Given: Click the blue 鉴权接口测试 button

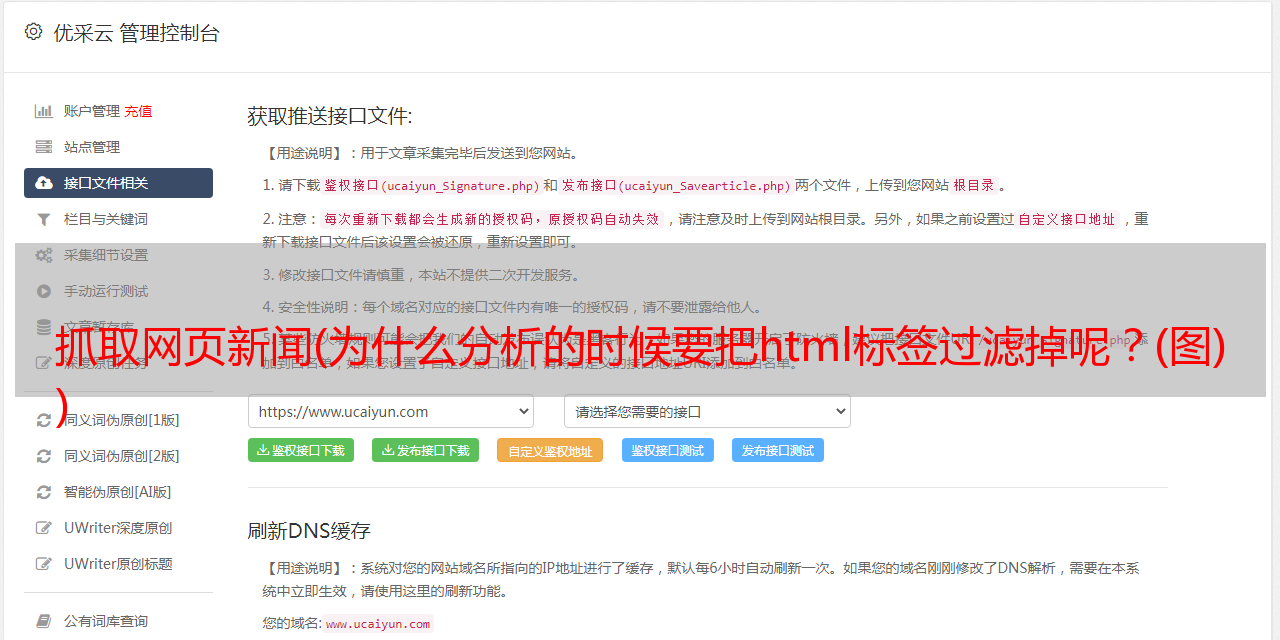Looking at the screenshot, I should (668, 450).
